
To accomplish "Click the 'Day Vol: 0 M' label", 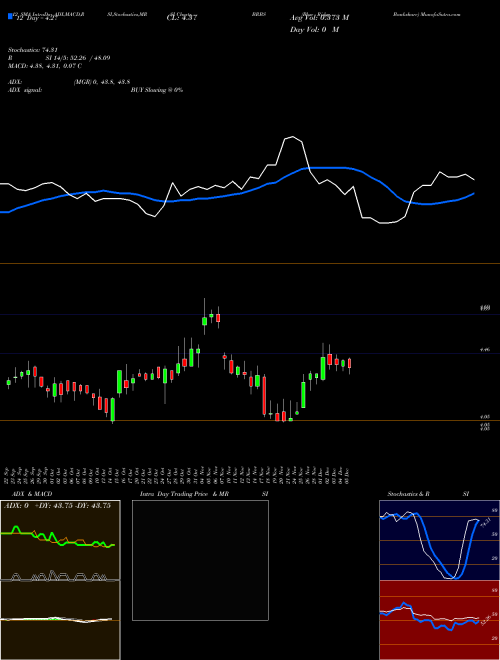I will (x=314, y=30).
